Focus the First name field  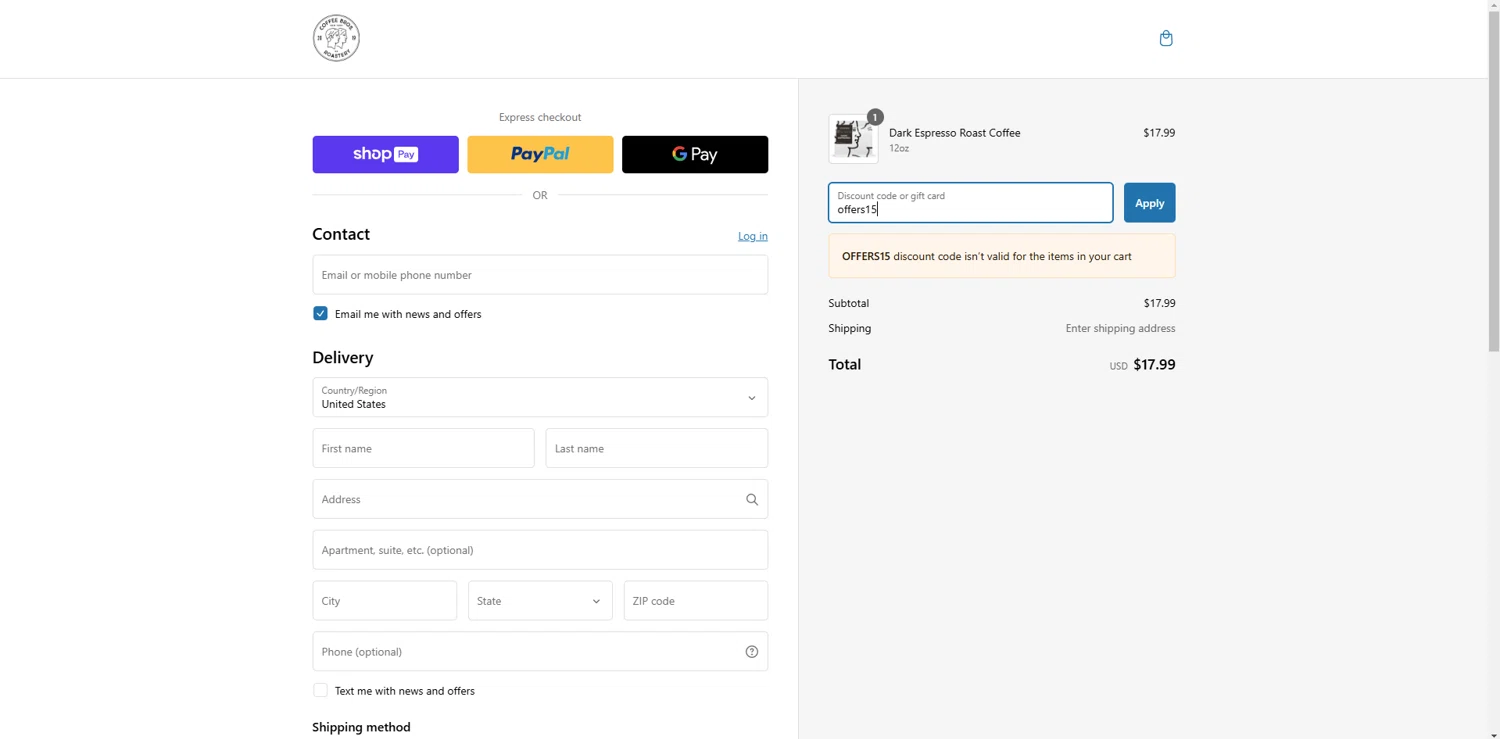[x=423, y=448]
